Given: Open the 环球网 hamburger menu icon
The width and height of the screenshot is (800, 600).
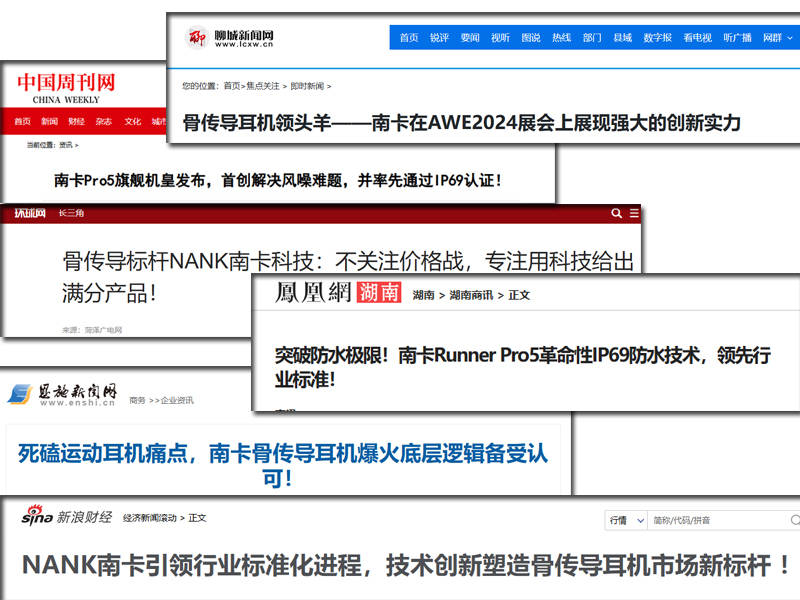Looking at the screenshot, I should click(x=633, y=213).
